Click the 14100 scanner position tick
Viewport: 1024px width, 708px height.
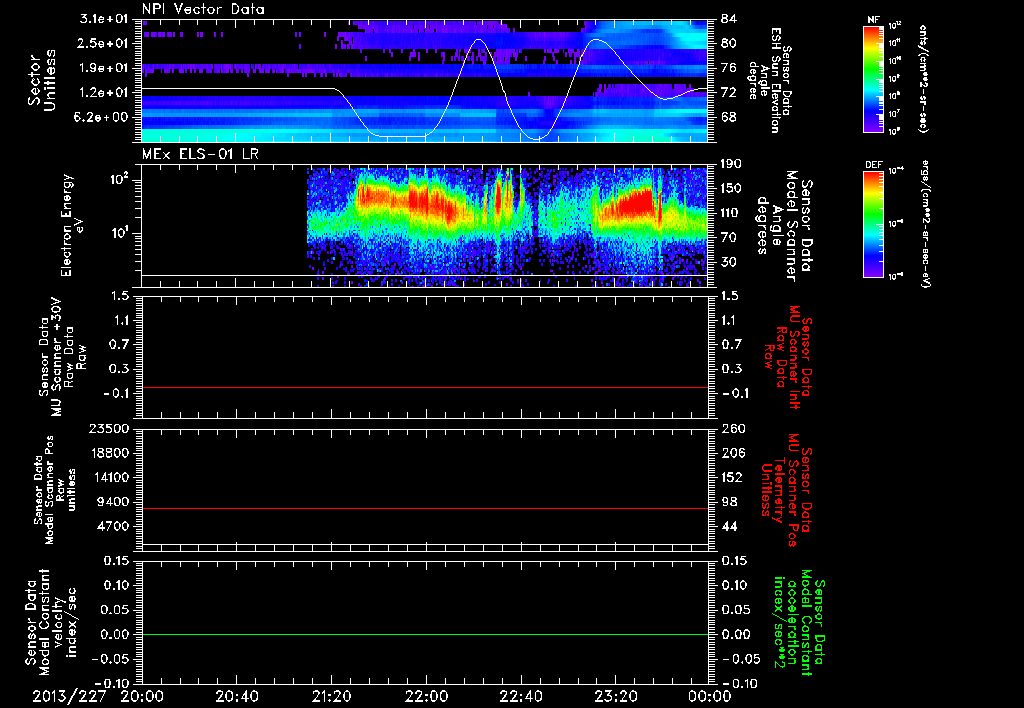[108, 477]
